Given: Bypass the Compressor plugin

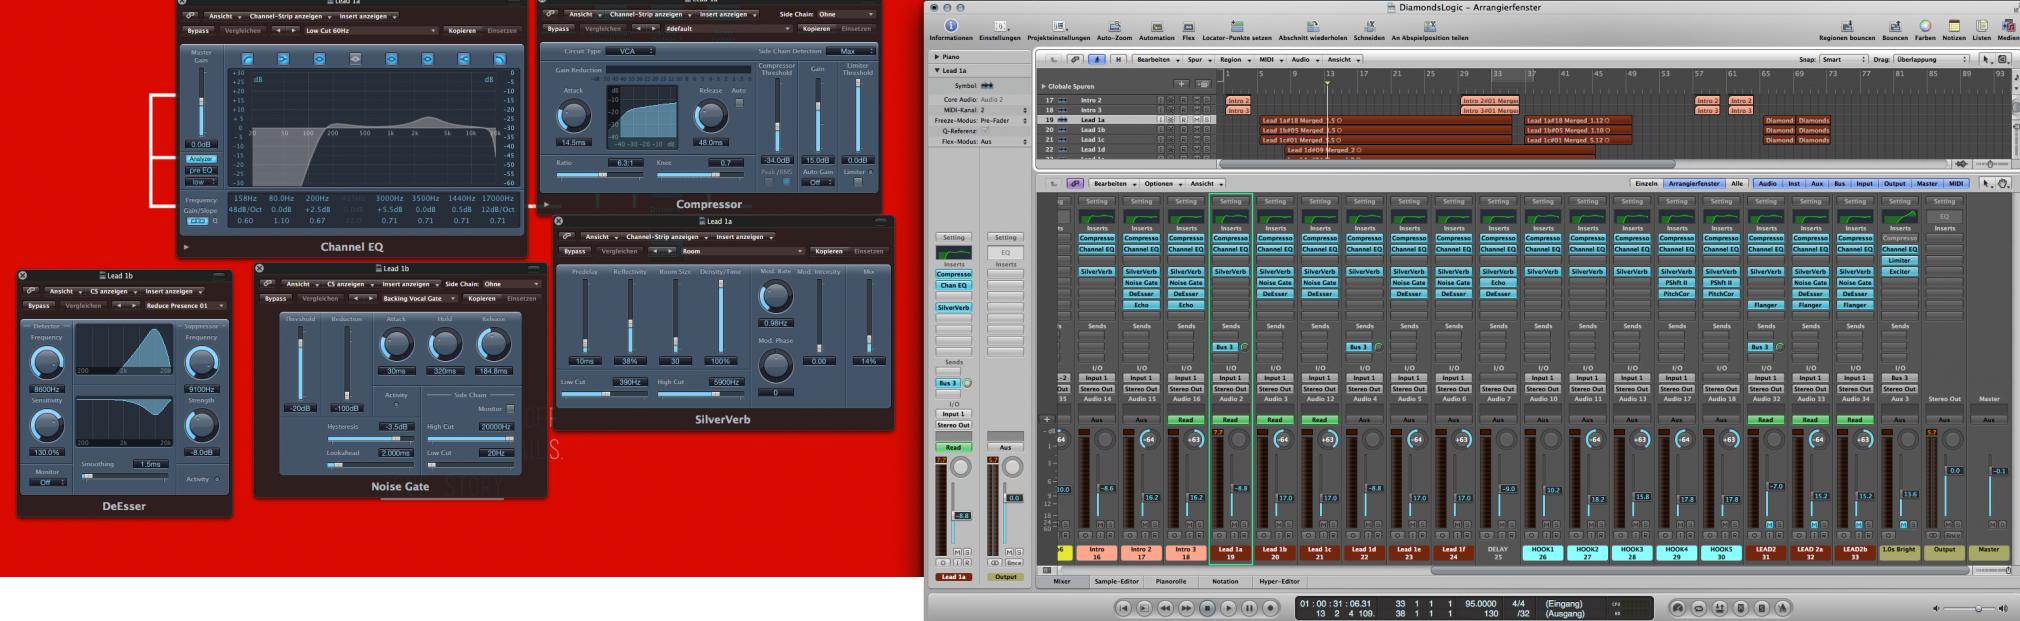Looking at the screenshot, I should pos(558,29).
